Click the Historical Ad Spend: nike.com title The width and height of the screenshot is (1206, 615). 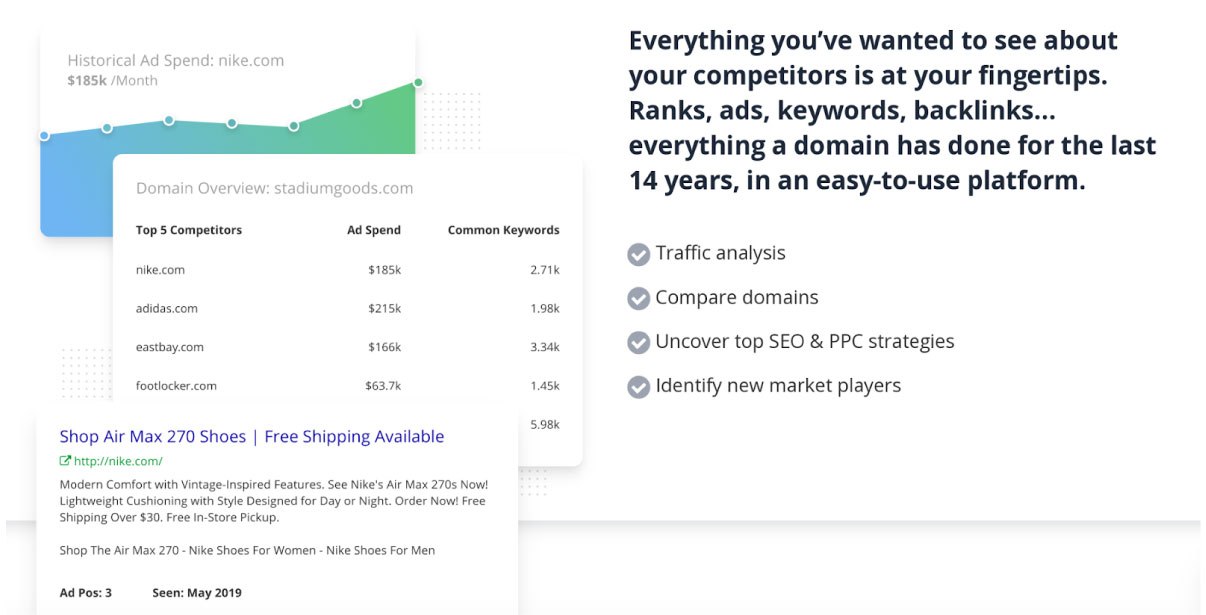click(176, 60)
